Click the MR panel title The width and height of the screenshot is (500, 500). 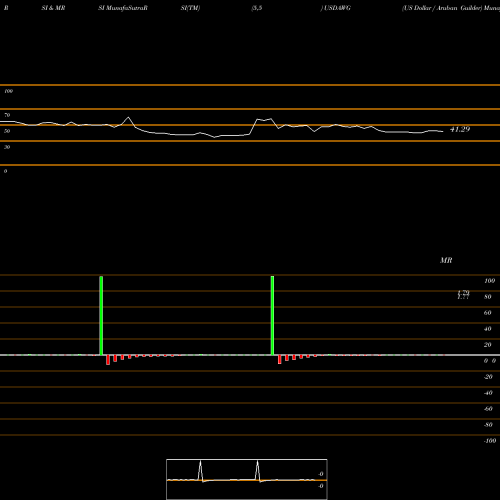pyautogui.click(x=446, y=260)
